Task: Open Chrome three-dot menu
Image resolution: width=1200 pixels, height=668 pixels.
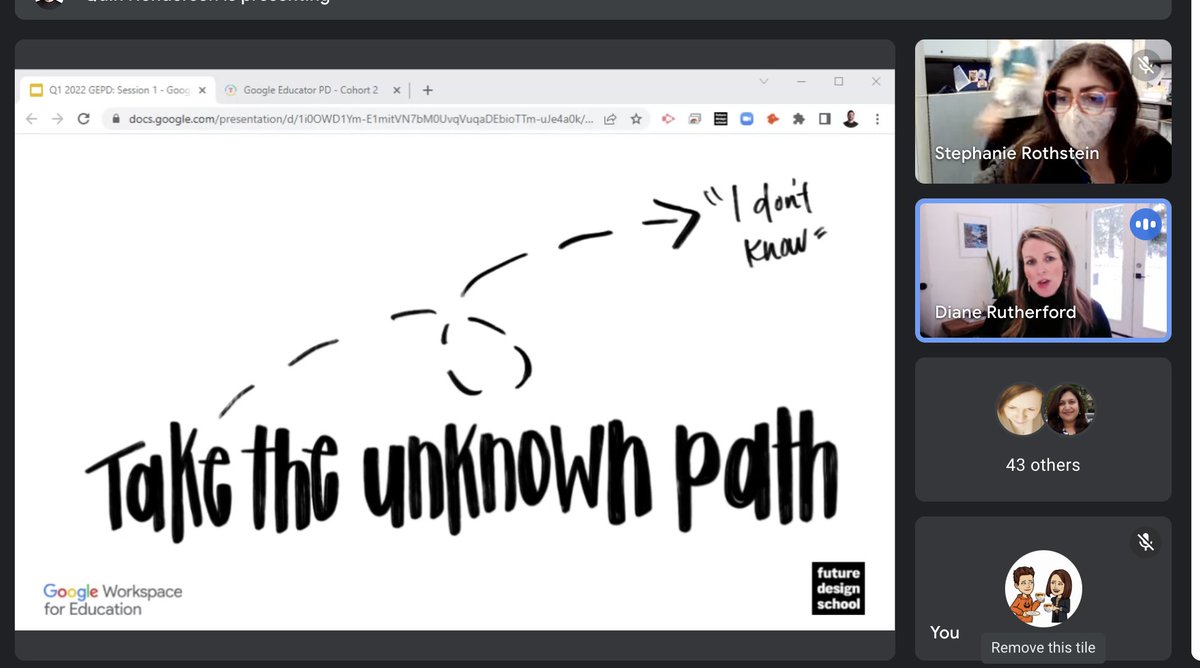Action: [877, 119]
